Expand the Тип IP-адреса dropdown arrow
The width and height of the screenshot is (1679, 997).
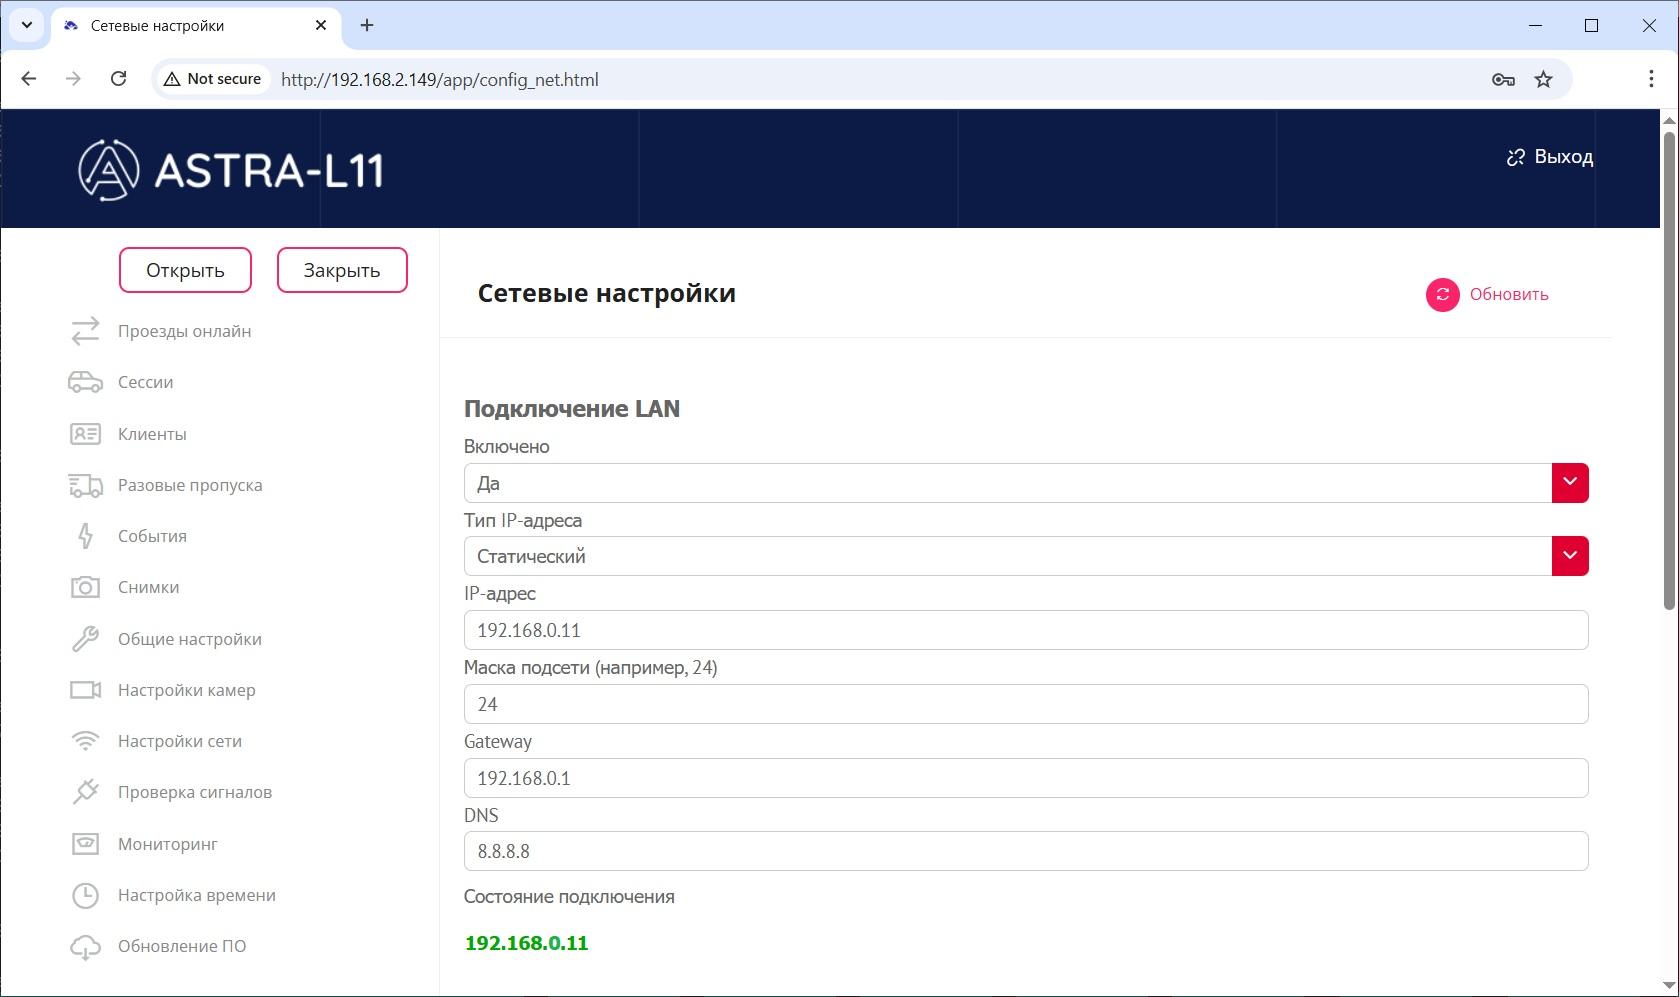pyautogui.click(x=1570, y=556)
